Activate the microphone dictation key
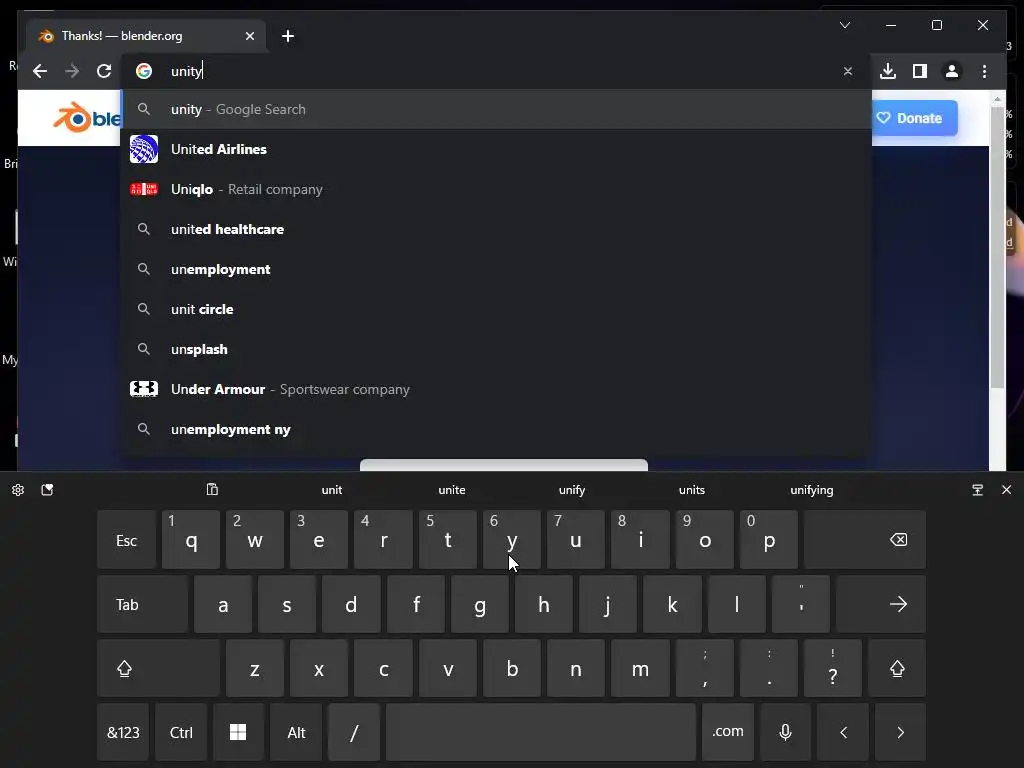The height and width of the screenshot is (768, 1024). [x=786, y=732]
